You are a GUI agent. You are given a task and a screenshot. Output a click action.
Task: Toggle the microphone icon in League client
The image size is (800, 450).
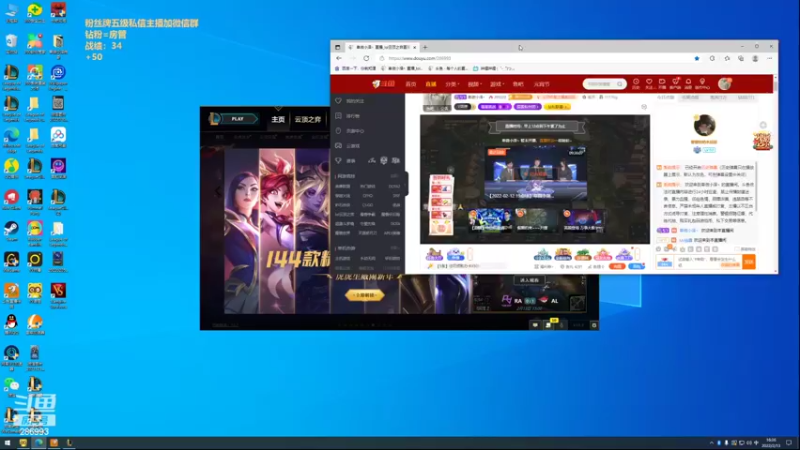tap(562, 325)
